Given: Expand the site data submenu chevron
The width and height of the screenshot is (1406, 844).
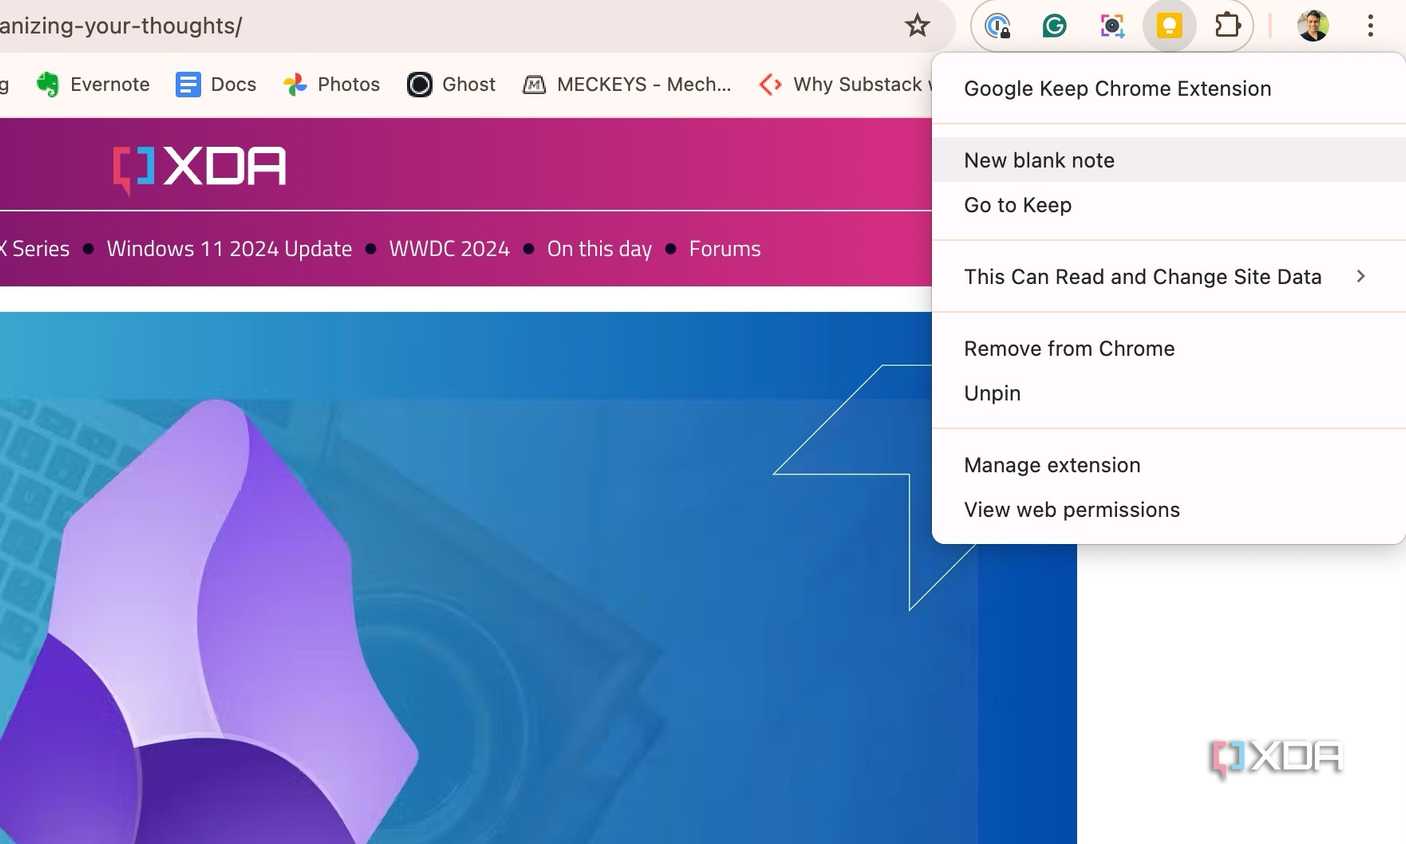Looking at the screenshot, I should 1361,276.
